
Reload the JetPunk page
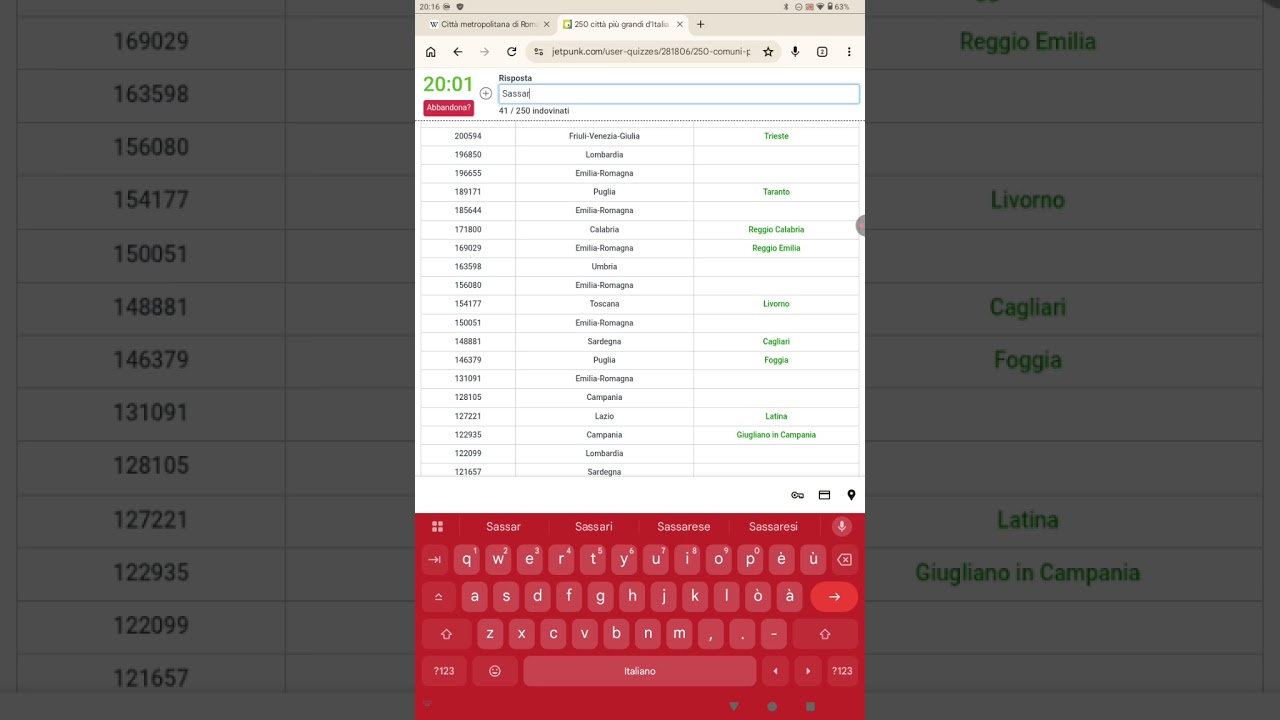click(511, 52)
